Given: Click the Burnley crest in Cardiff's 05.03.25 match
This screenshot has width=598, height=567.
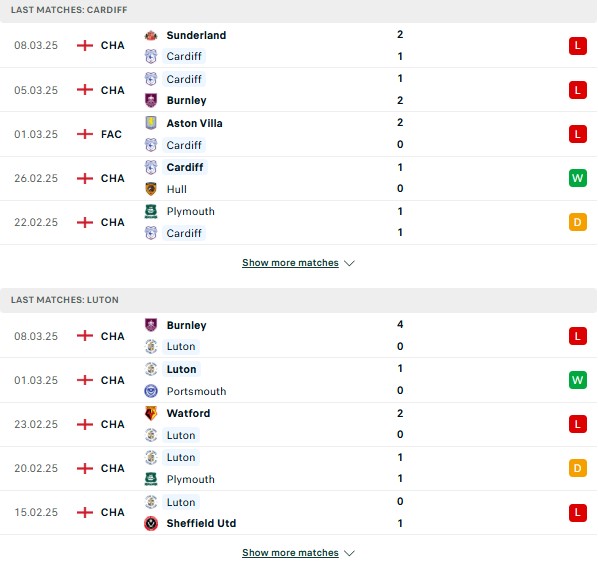Looking at the screenshot, I should tap(151, 100).
